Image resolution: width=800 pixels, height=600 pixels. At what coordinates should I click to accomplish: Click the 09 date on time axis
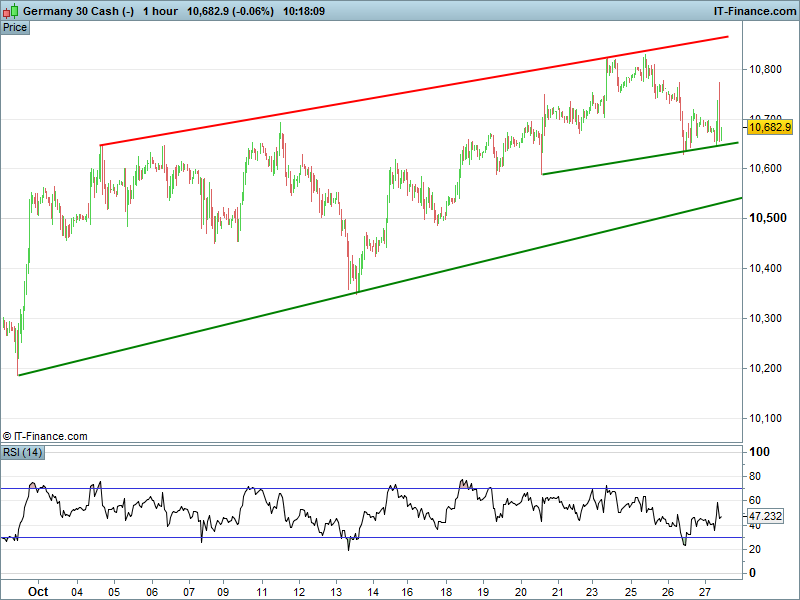click(x=223, y=592)
